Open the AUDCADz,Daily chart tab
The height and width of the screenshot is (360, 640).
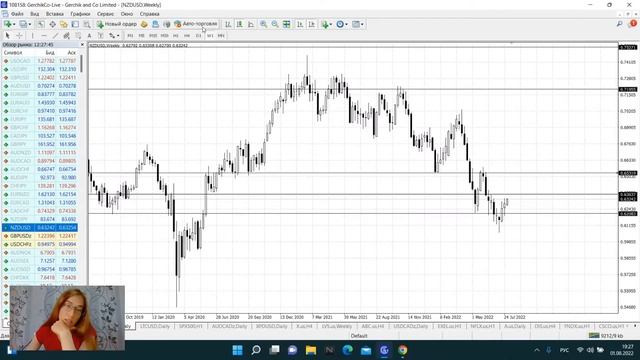pos(229,326)
